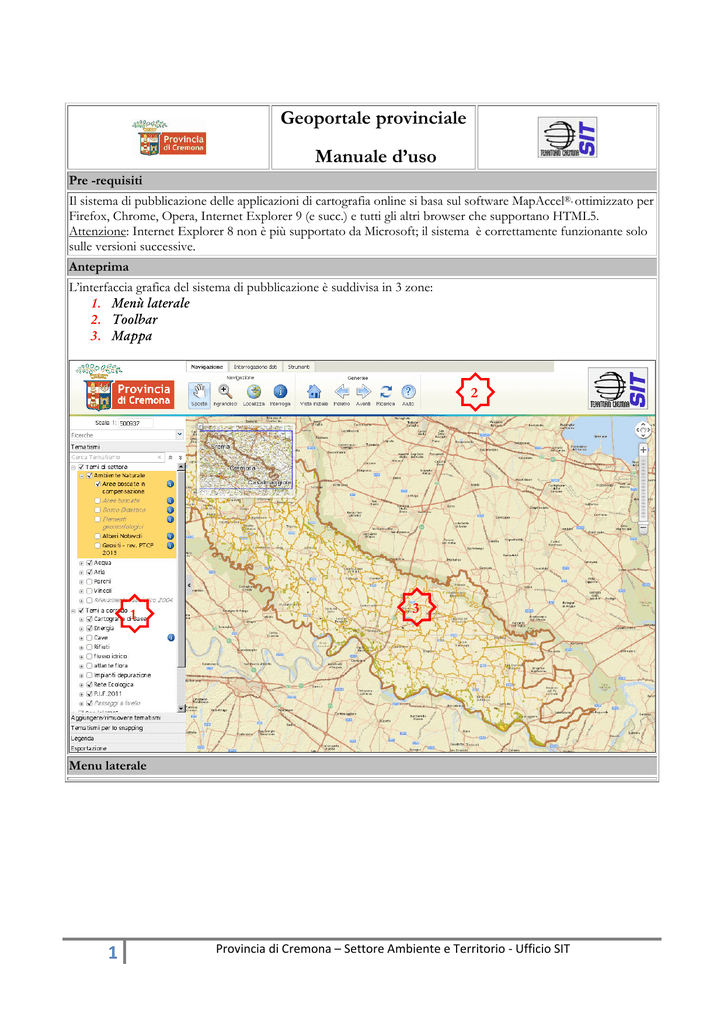This screenshot has height=1024, width=724.
Task: Uncheck the Aree boscate in compensazione layer
Action: click(98, 484)
